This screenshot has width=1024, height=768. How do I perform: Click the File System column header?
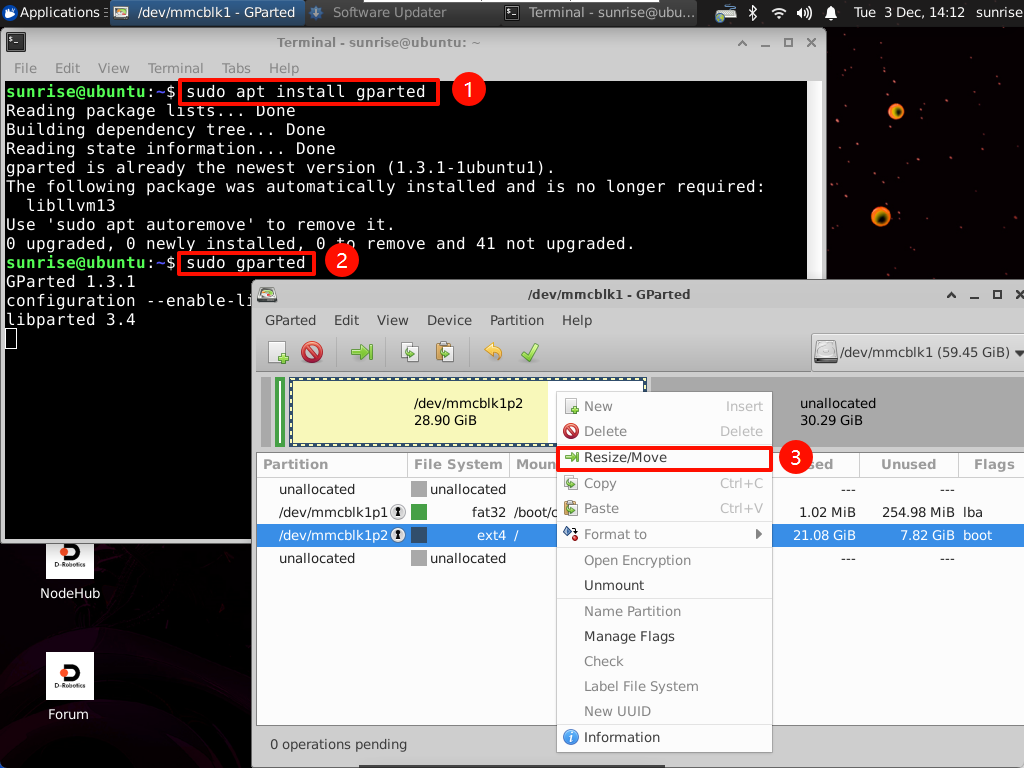(458, 464)
